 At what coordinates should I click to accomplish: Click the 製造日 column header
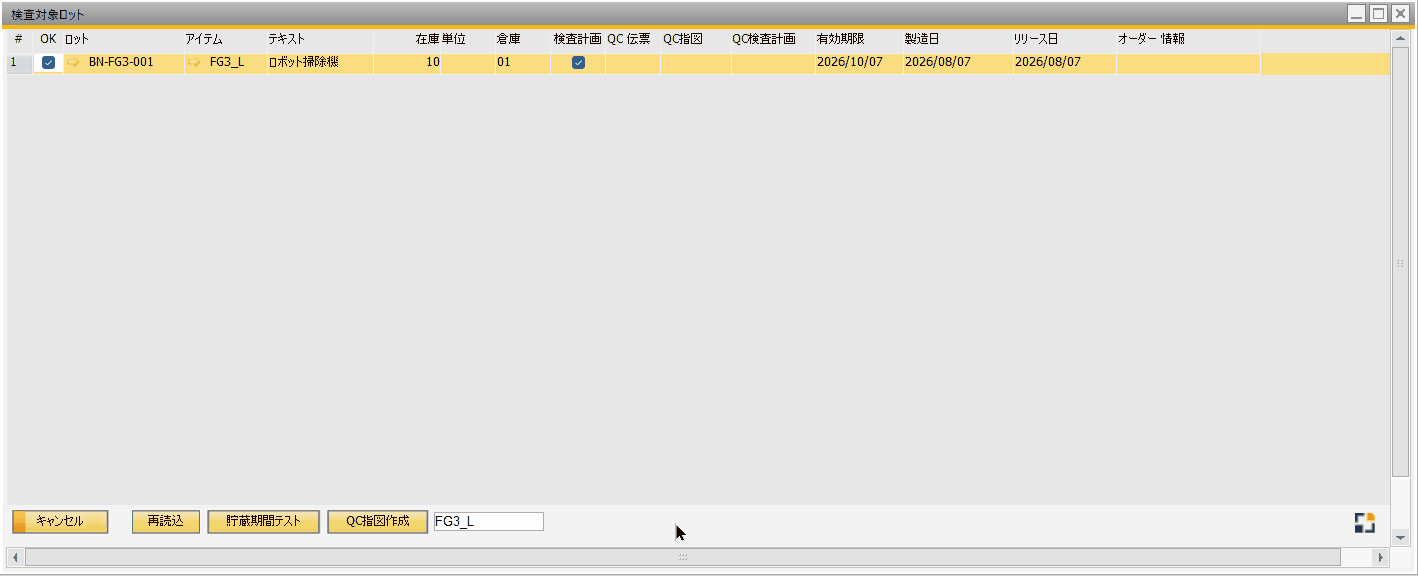[x=957, y=39]
